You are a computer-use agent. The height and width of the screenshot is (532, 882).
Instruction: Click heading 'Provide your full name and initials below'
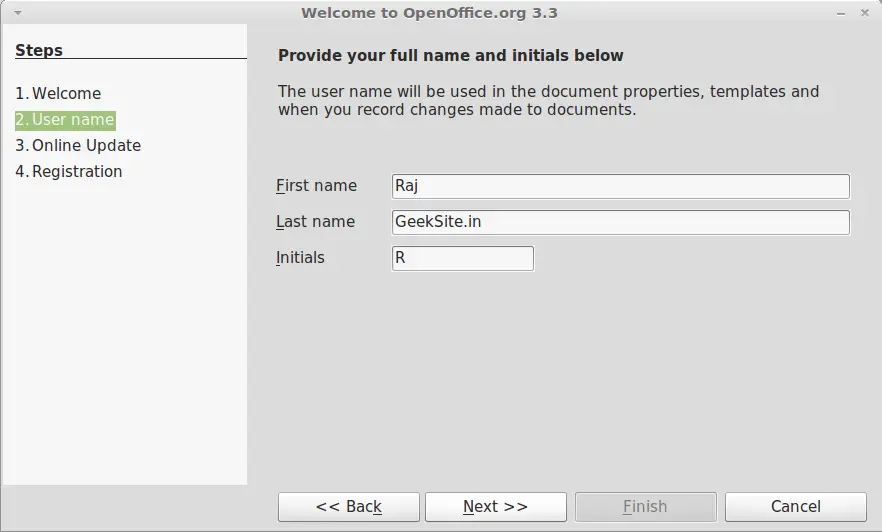pyautogui.click(x=451, y=56)
